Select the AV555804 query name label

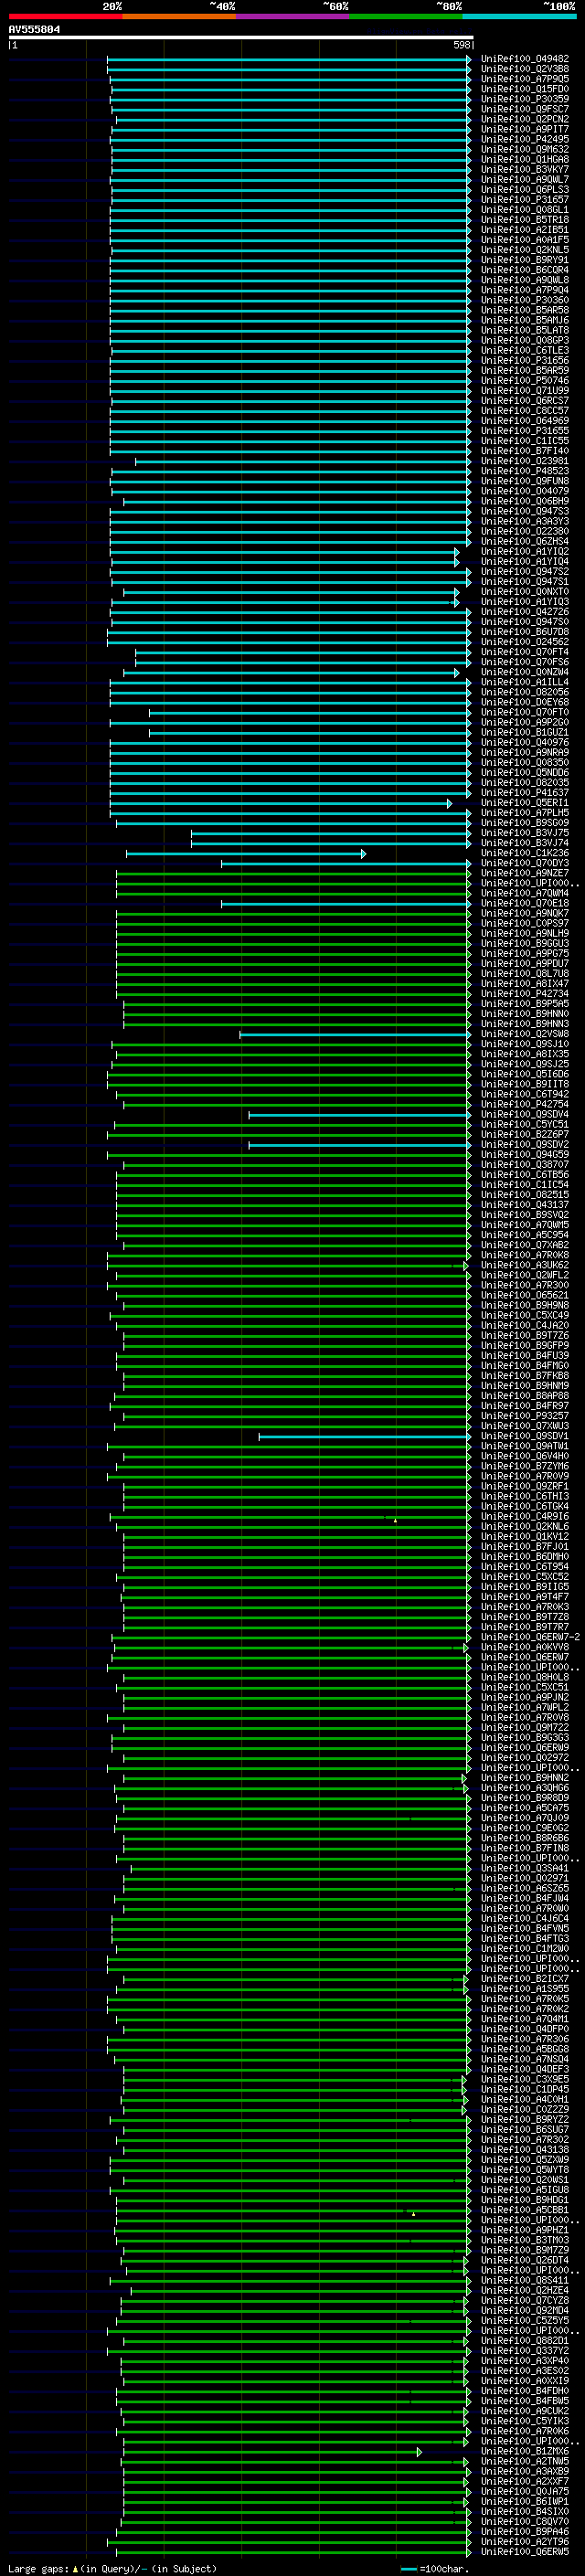coord(34,30)
